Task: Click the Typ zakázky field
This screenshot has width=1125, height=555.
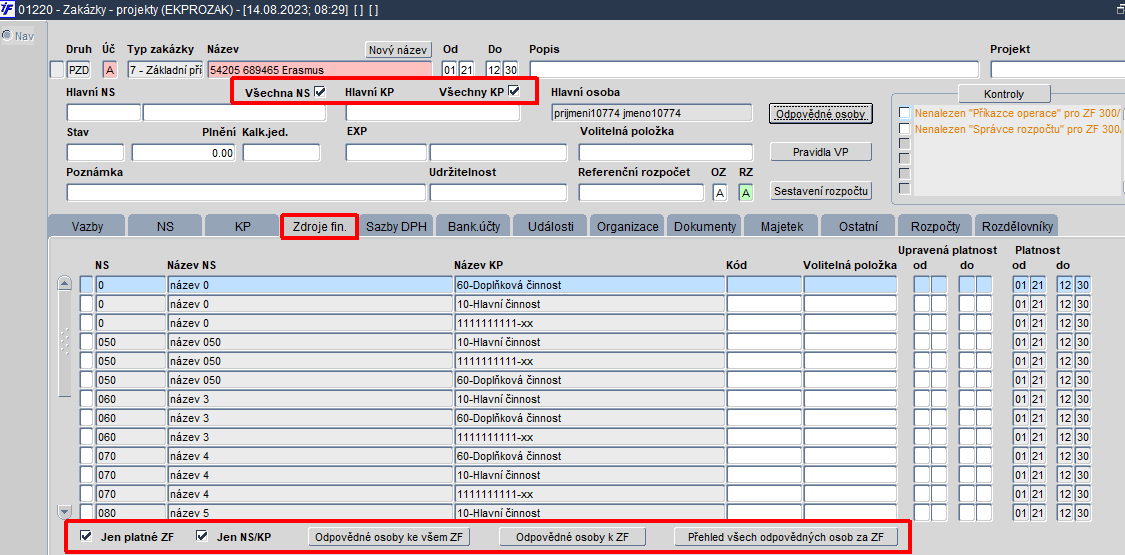Action: click(x=165, y=70)
